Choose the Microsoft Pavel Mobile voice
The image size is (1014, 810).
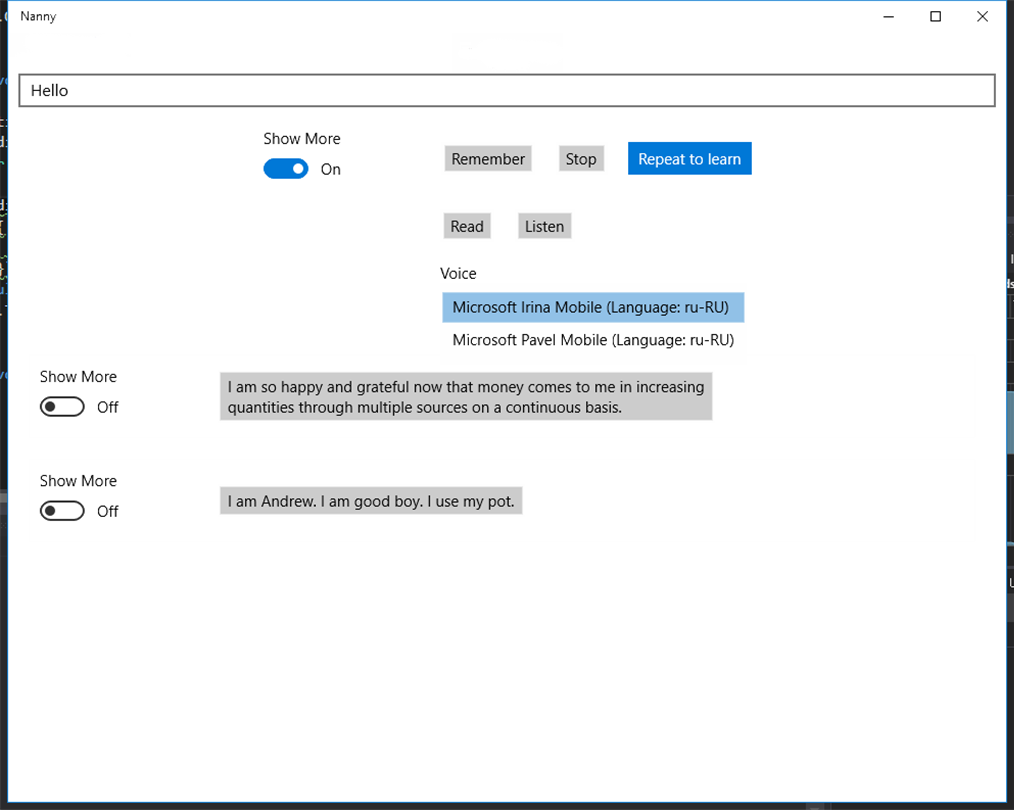pyautogui.click(x=592, y=340)
